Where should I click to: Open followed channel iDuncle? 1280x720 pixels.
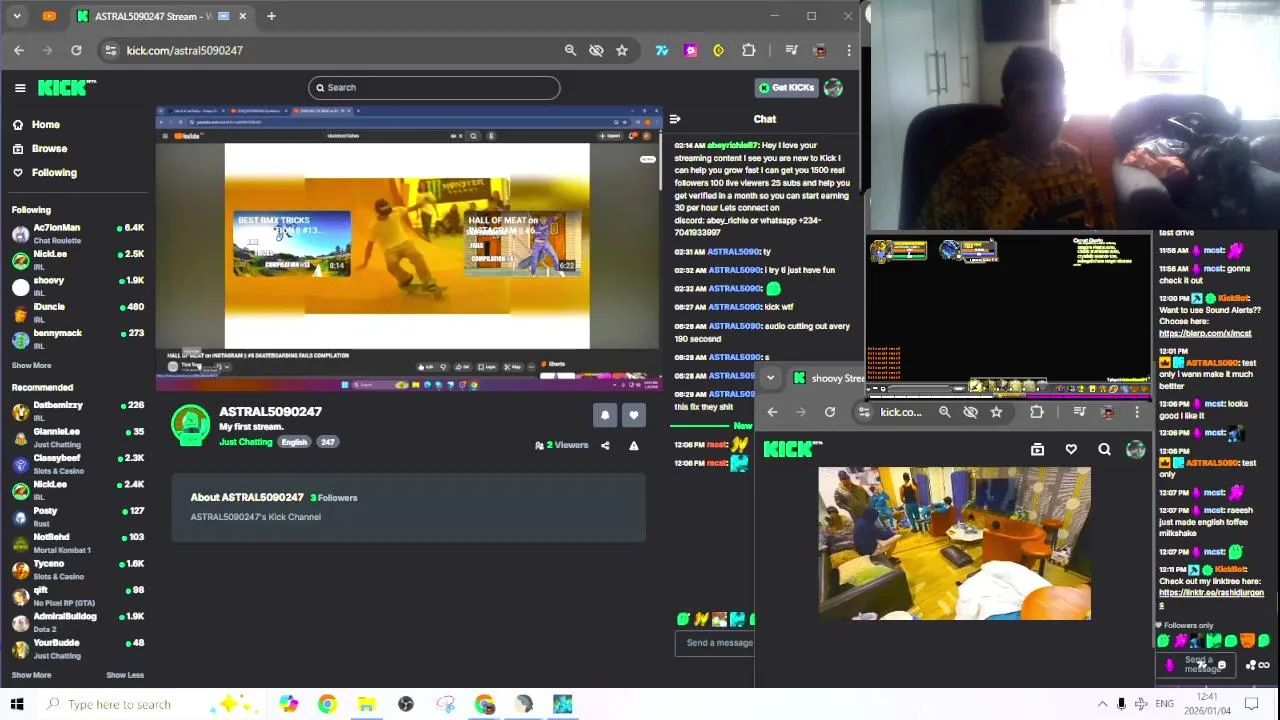click(78, 312)
